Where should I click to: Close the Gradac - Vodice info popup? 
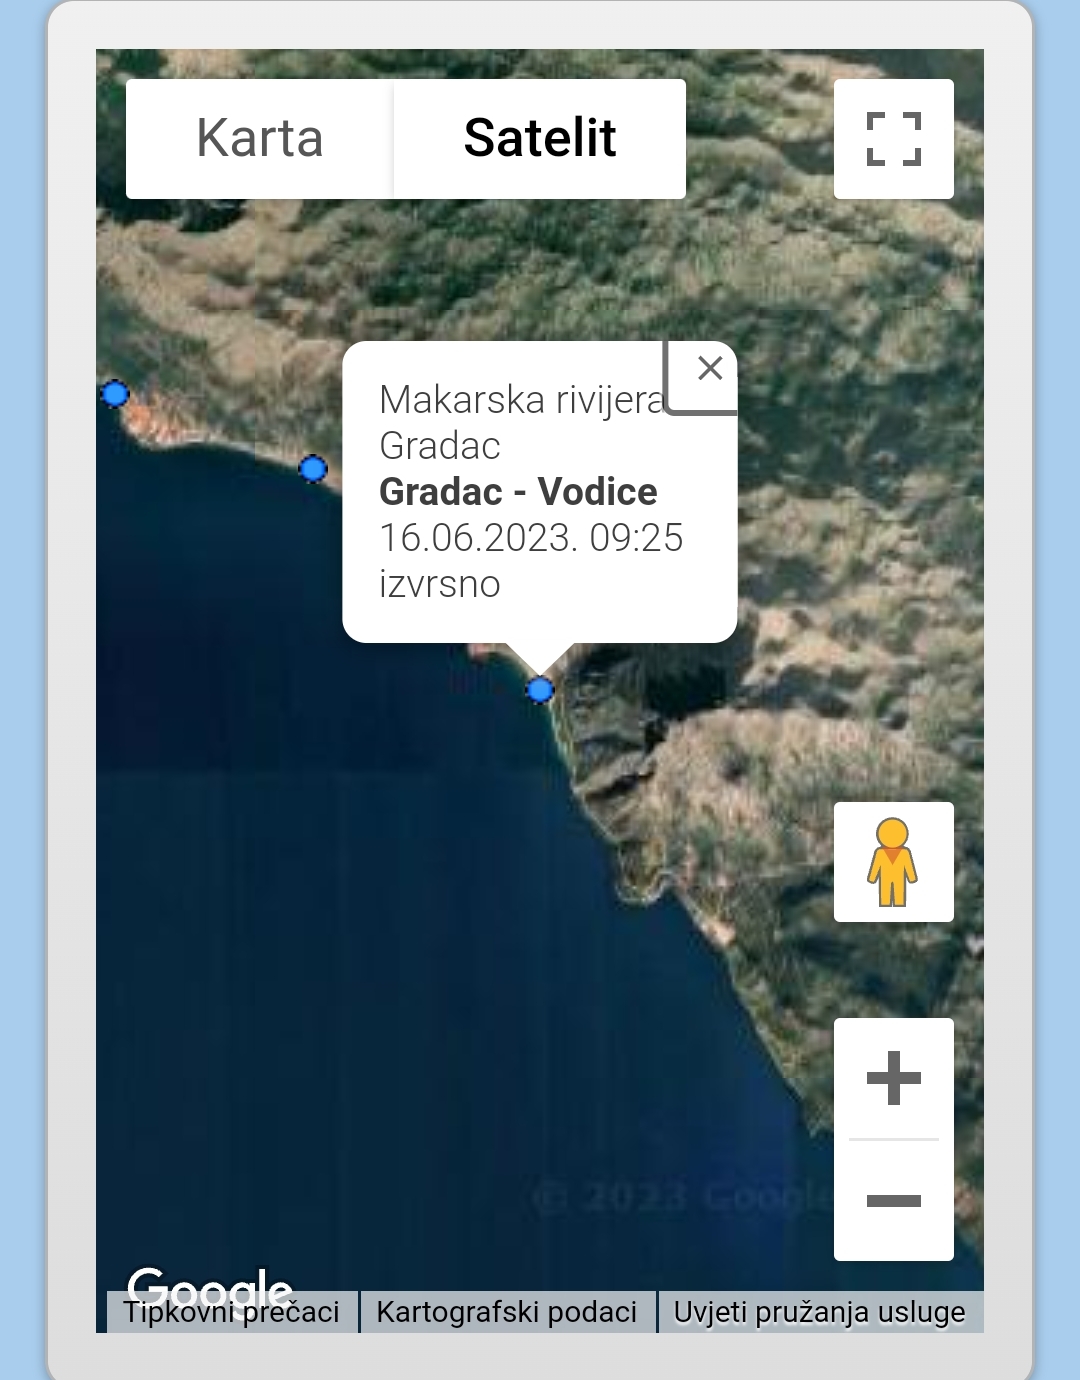710,368
